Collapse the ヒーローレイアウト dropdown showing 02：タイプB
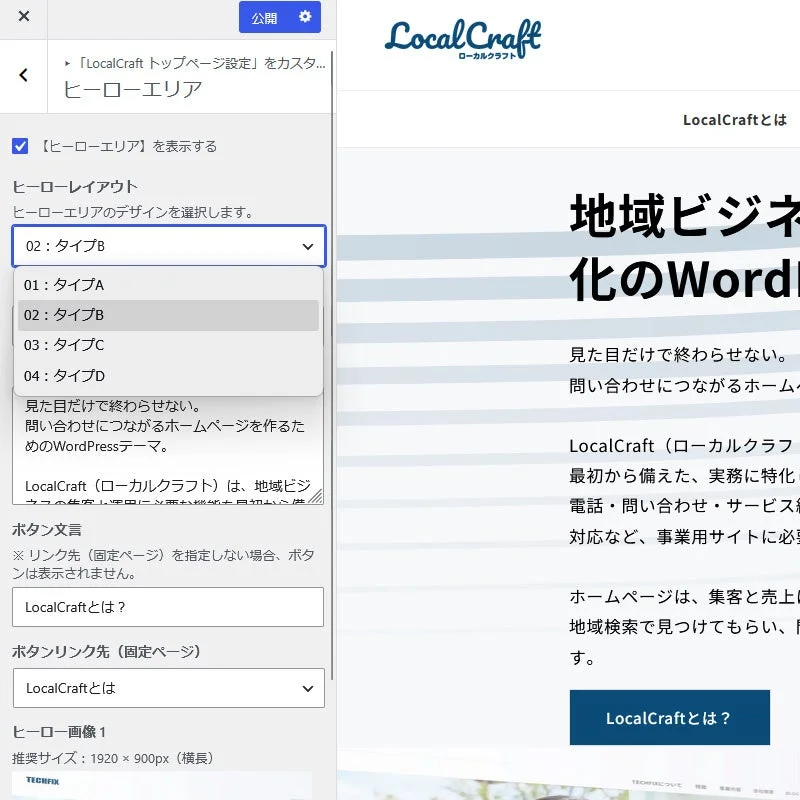Image resolution: width=800 pixels, height=800 pixels. [169, 246]
